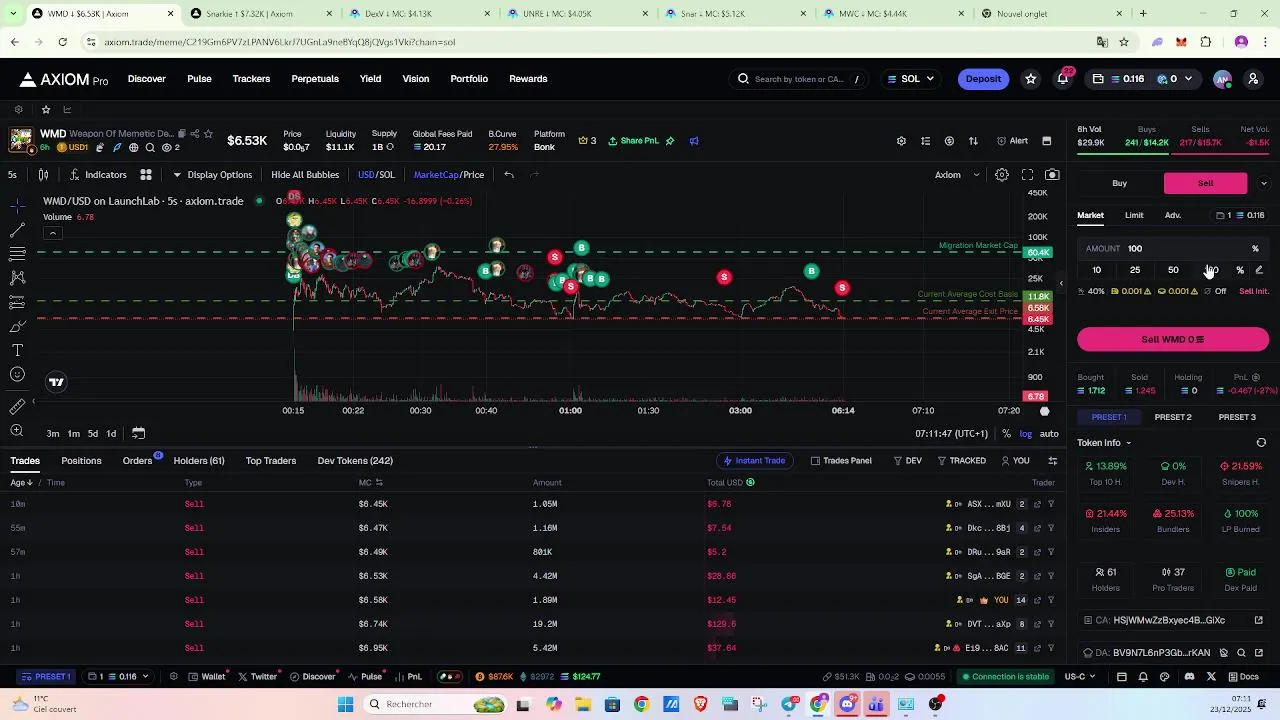The width and height of the screenshot is (1280, 720).
Task: Click the Deposit button
Action: (x=983, y=79)
